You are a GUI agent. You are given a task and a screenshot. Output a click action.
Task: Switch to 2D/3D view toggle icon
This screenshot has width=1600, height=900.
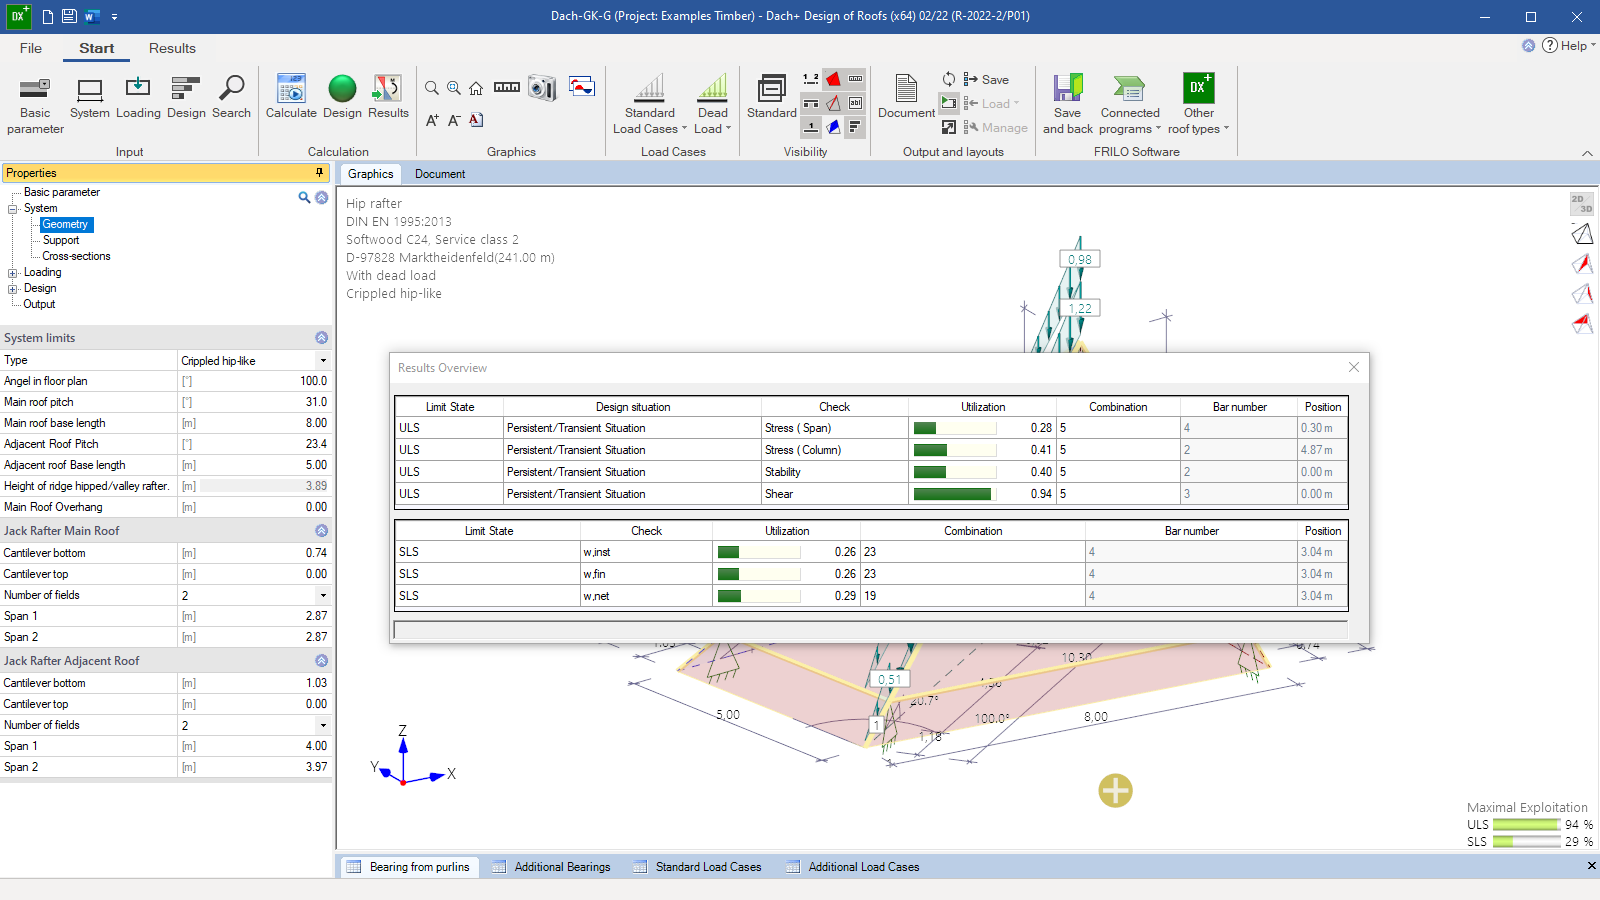[1581, 204]
